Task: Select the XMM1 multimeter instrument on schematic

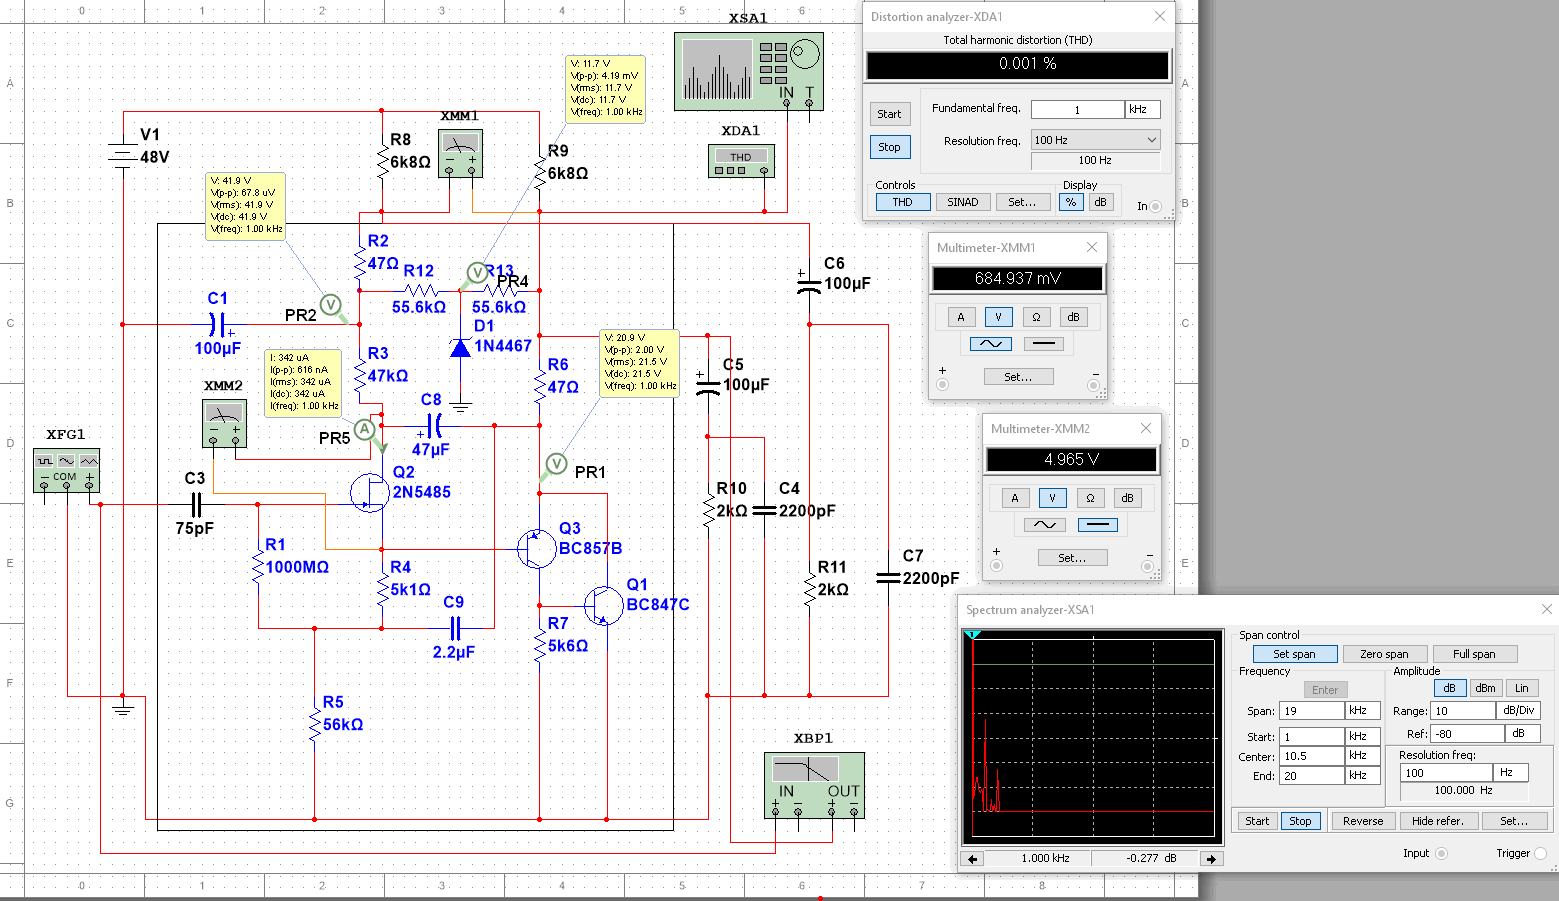Action: 460,154
